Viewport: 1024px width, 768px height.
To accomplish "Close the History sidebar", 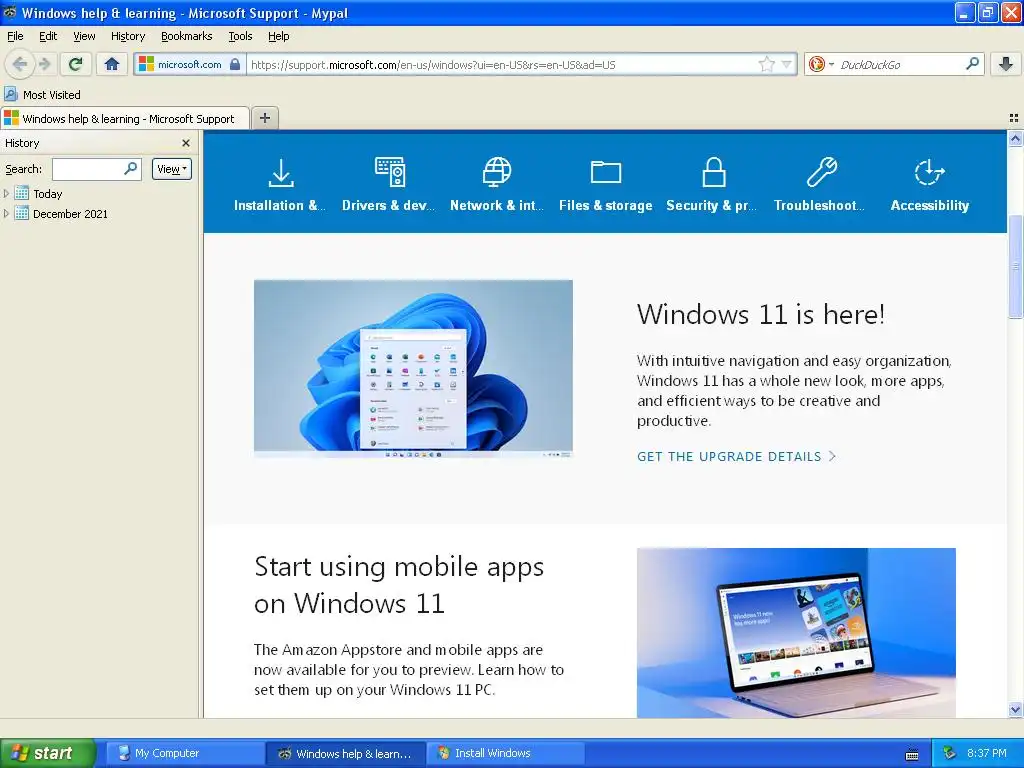I will [186, 143].
